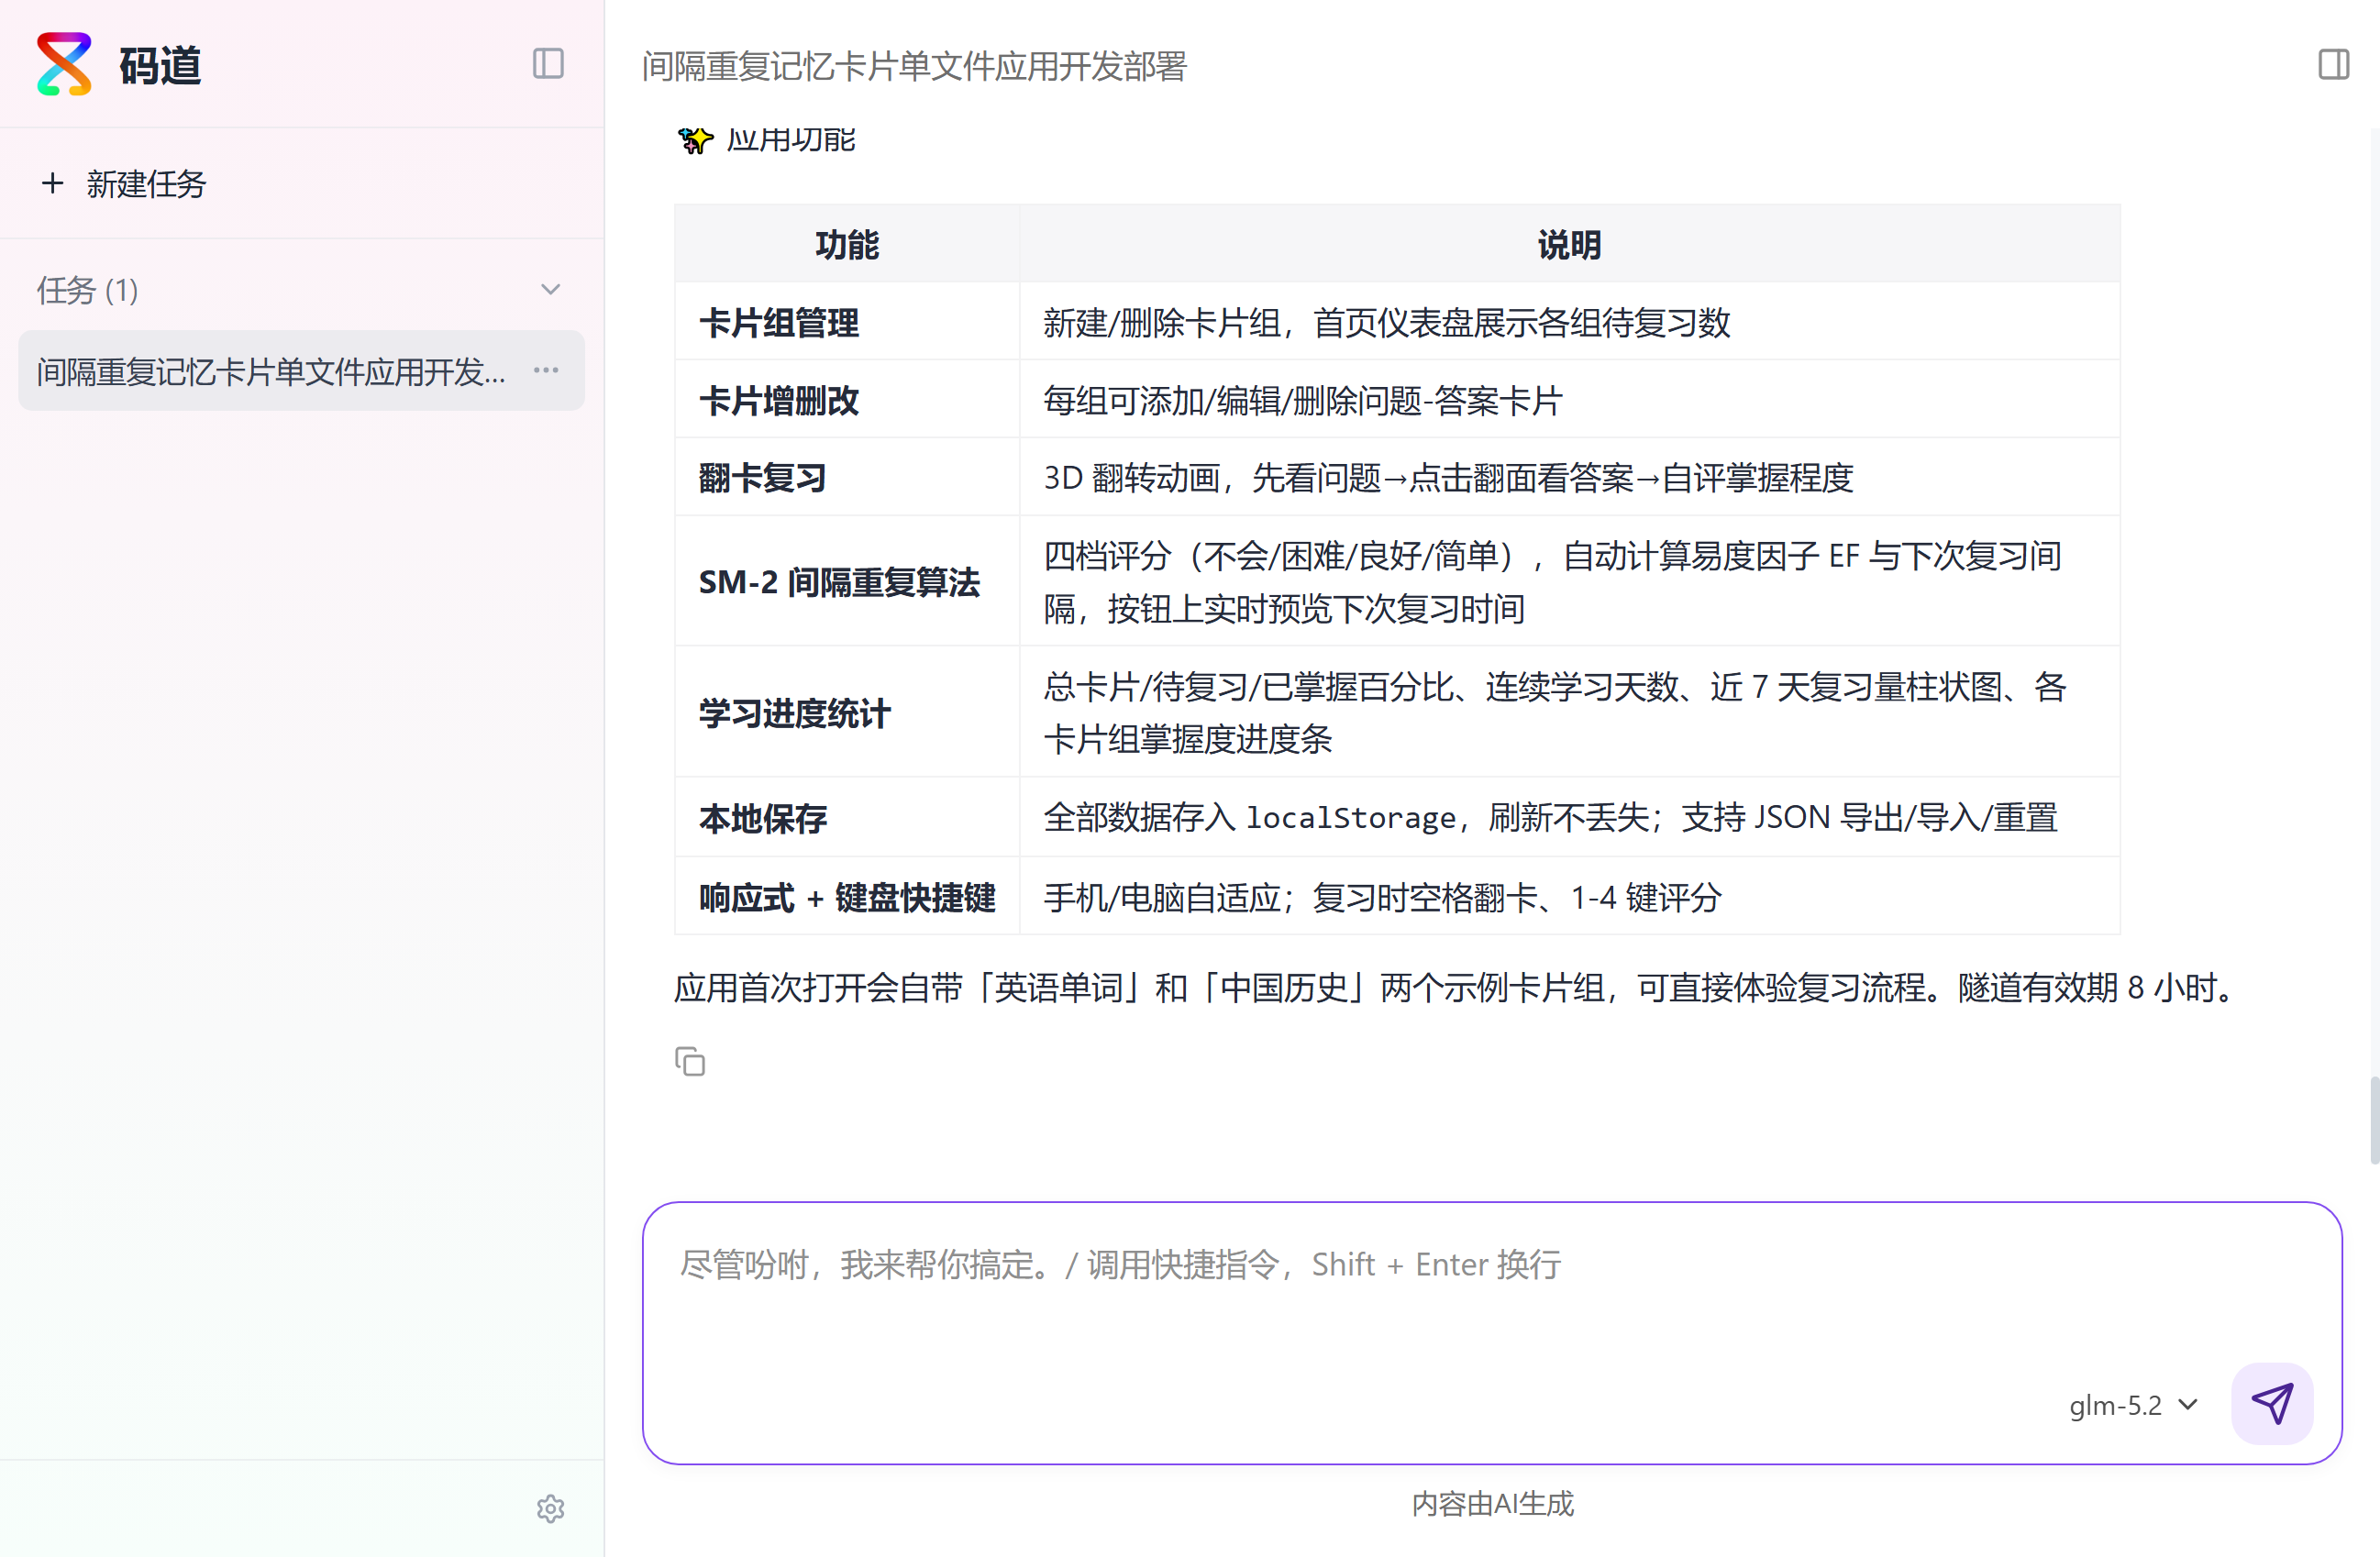Screen dimensions: 2380x1557
Task: Click description starting 总卡片/待复习
Action: coord(1555,713)
